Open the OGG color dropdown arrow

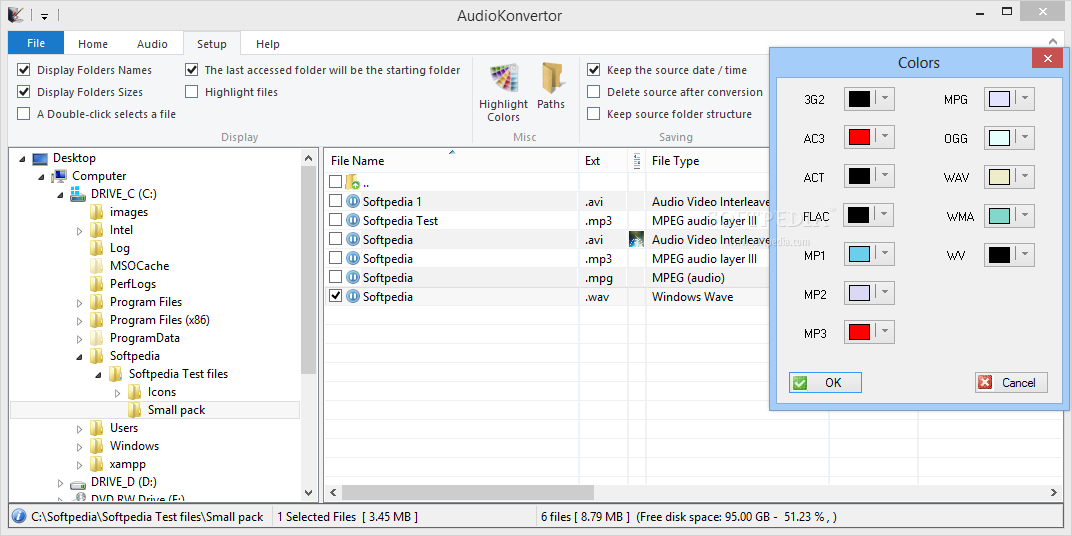tap(1026, 137)
